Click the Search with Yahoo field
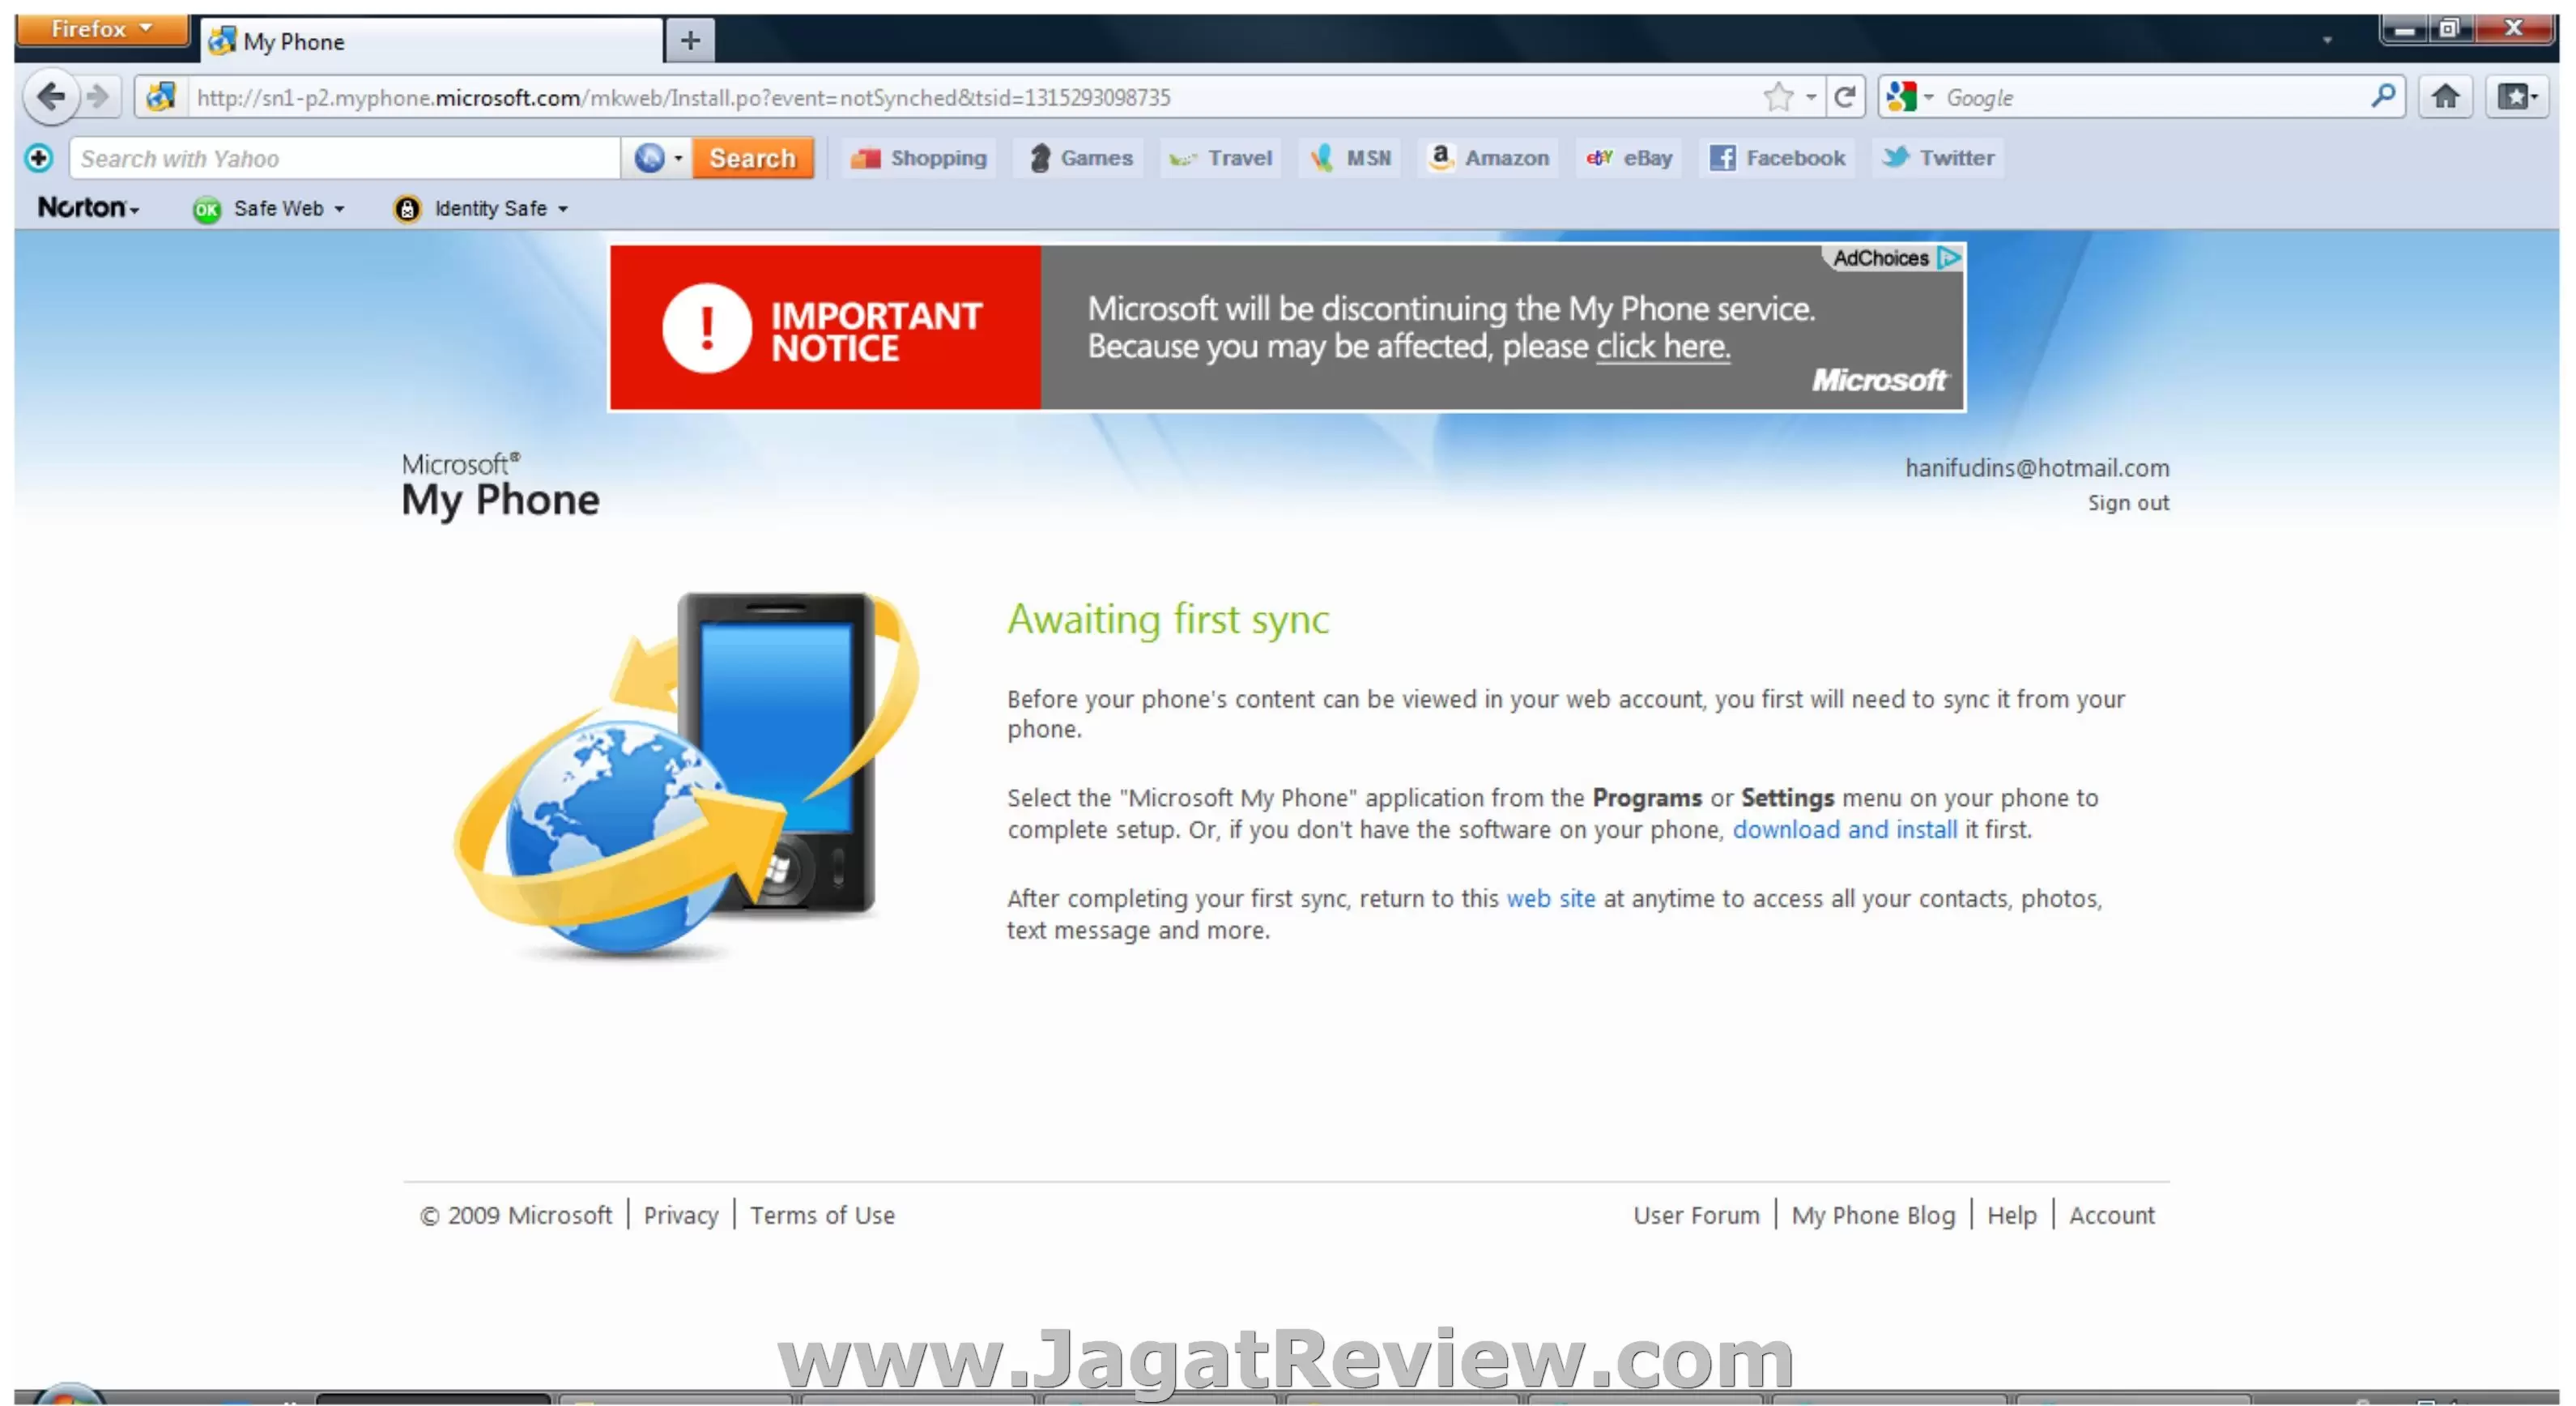This screenshot has height=1406, width=2576. [x=345, y=158]
